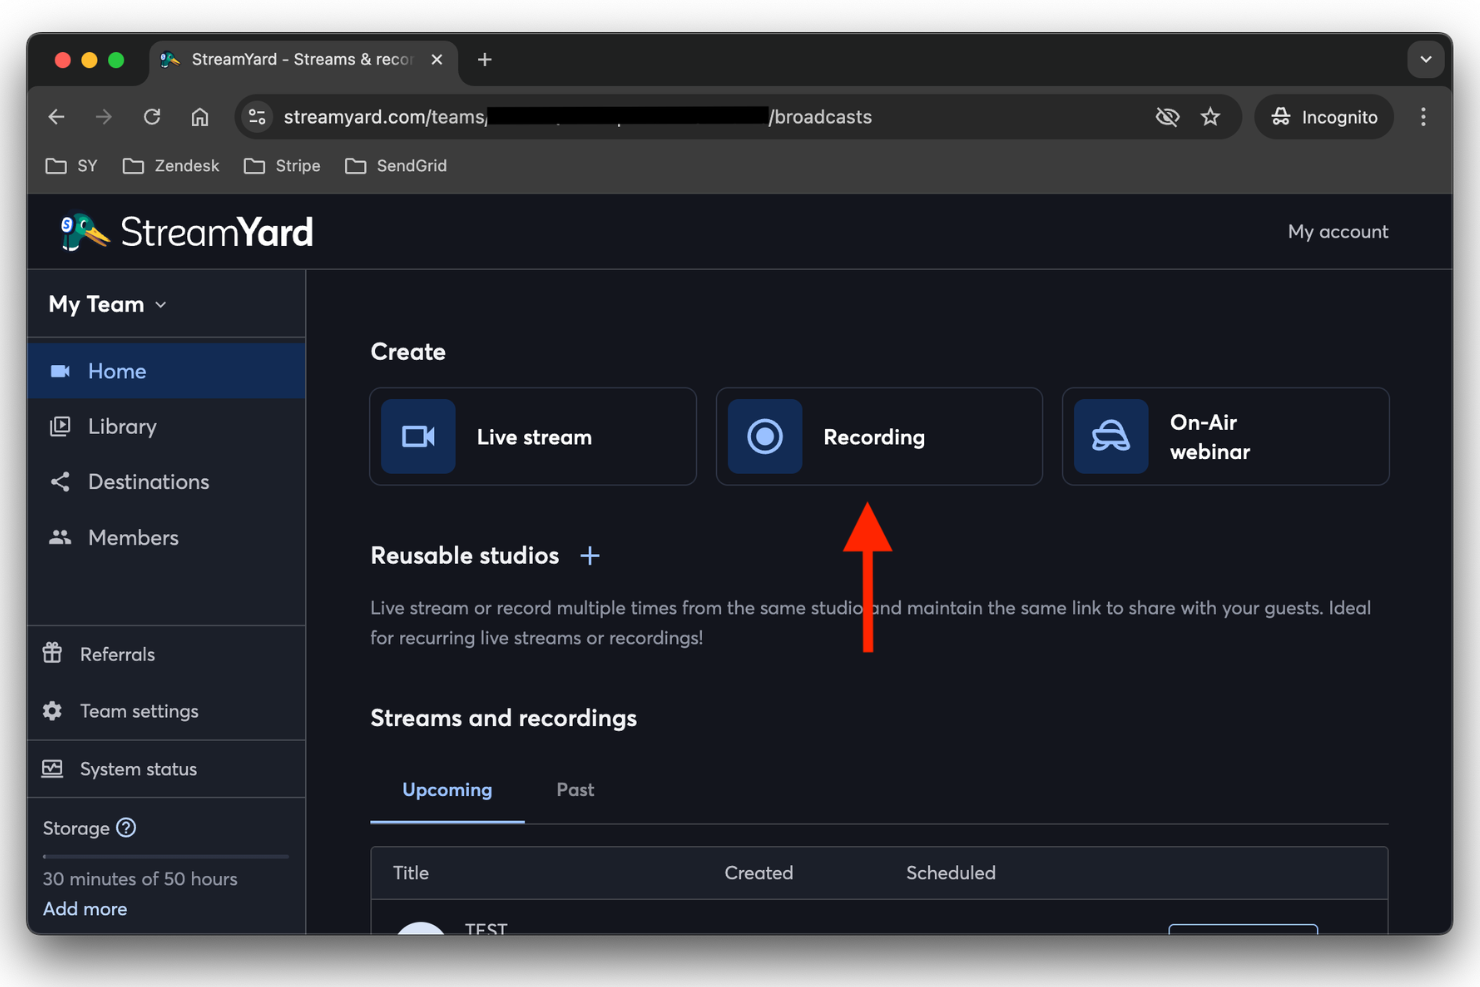Click the Streams and recordings heading
Screen dimensions: 1480x987
point(503,718)
